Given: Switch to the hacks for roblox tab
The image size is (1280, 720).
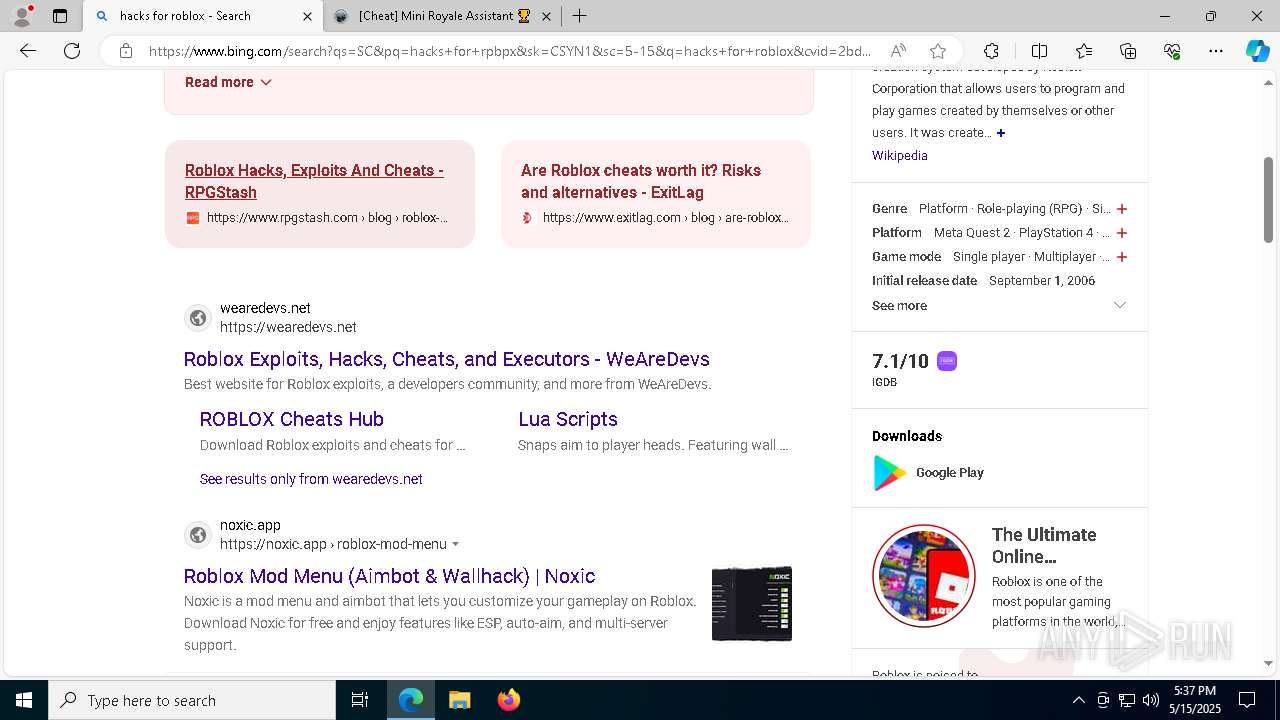Looking at the screenshot, I should [x=202, y=16].
